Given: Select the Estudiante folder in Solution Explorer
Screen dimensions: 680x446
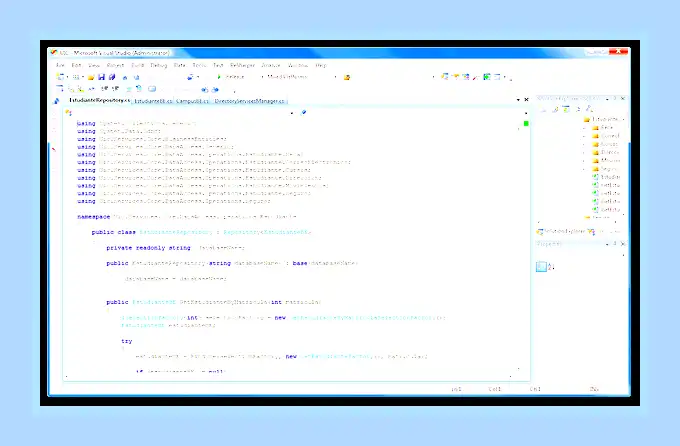Looking at the screenshot, I should tap(601, 119).
